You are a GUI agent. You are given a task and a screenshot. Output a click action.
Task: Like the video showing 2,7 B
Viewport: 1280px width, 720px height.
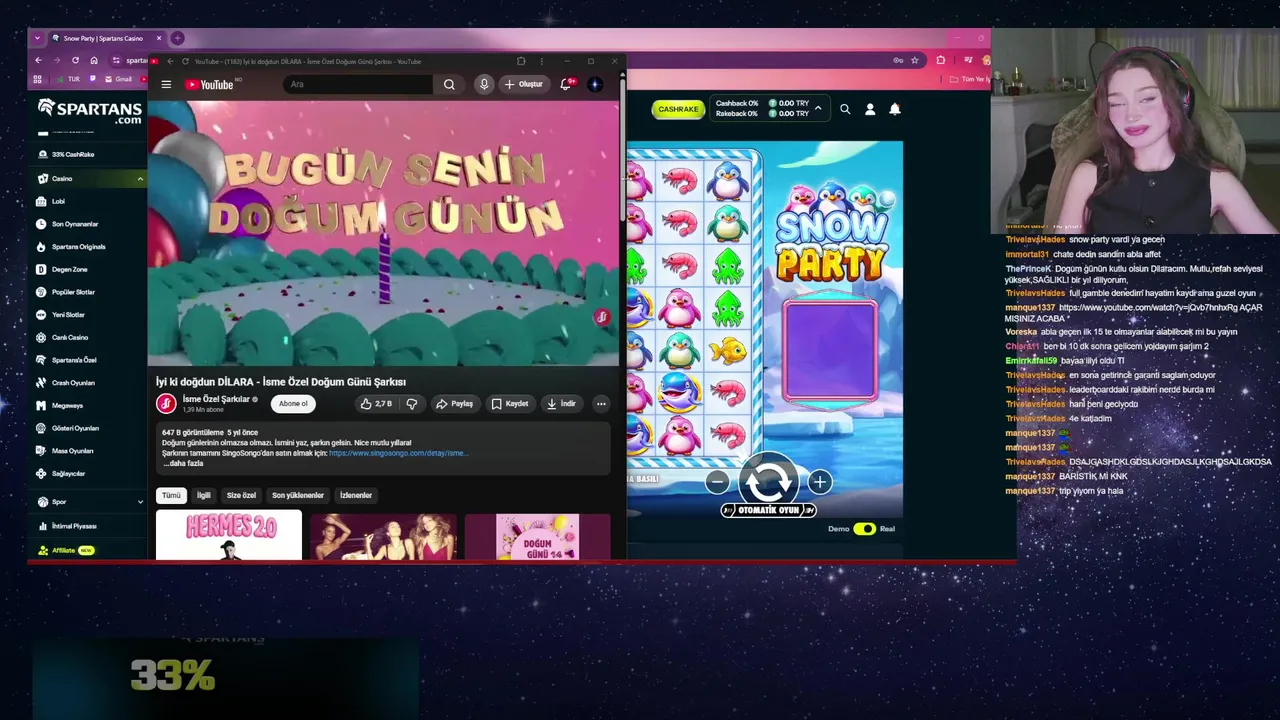click(376, 404)
